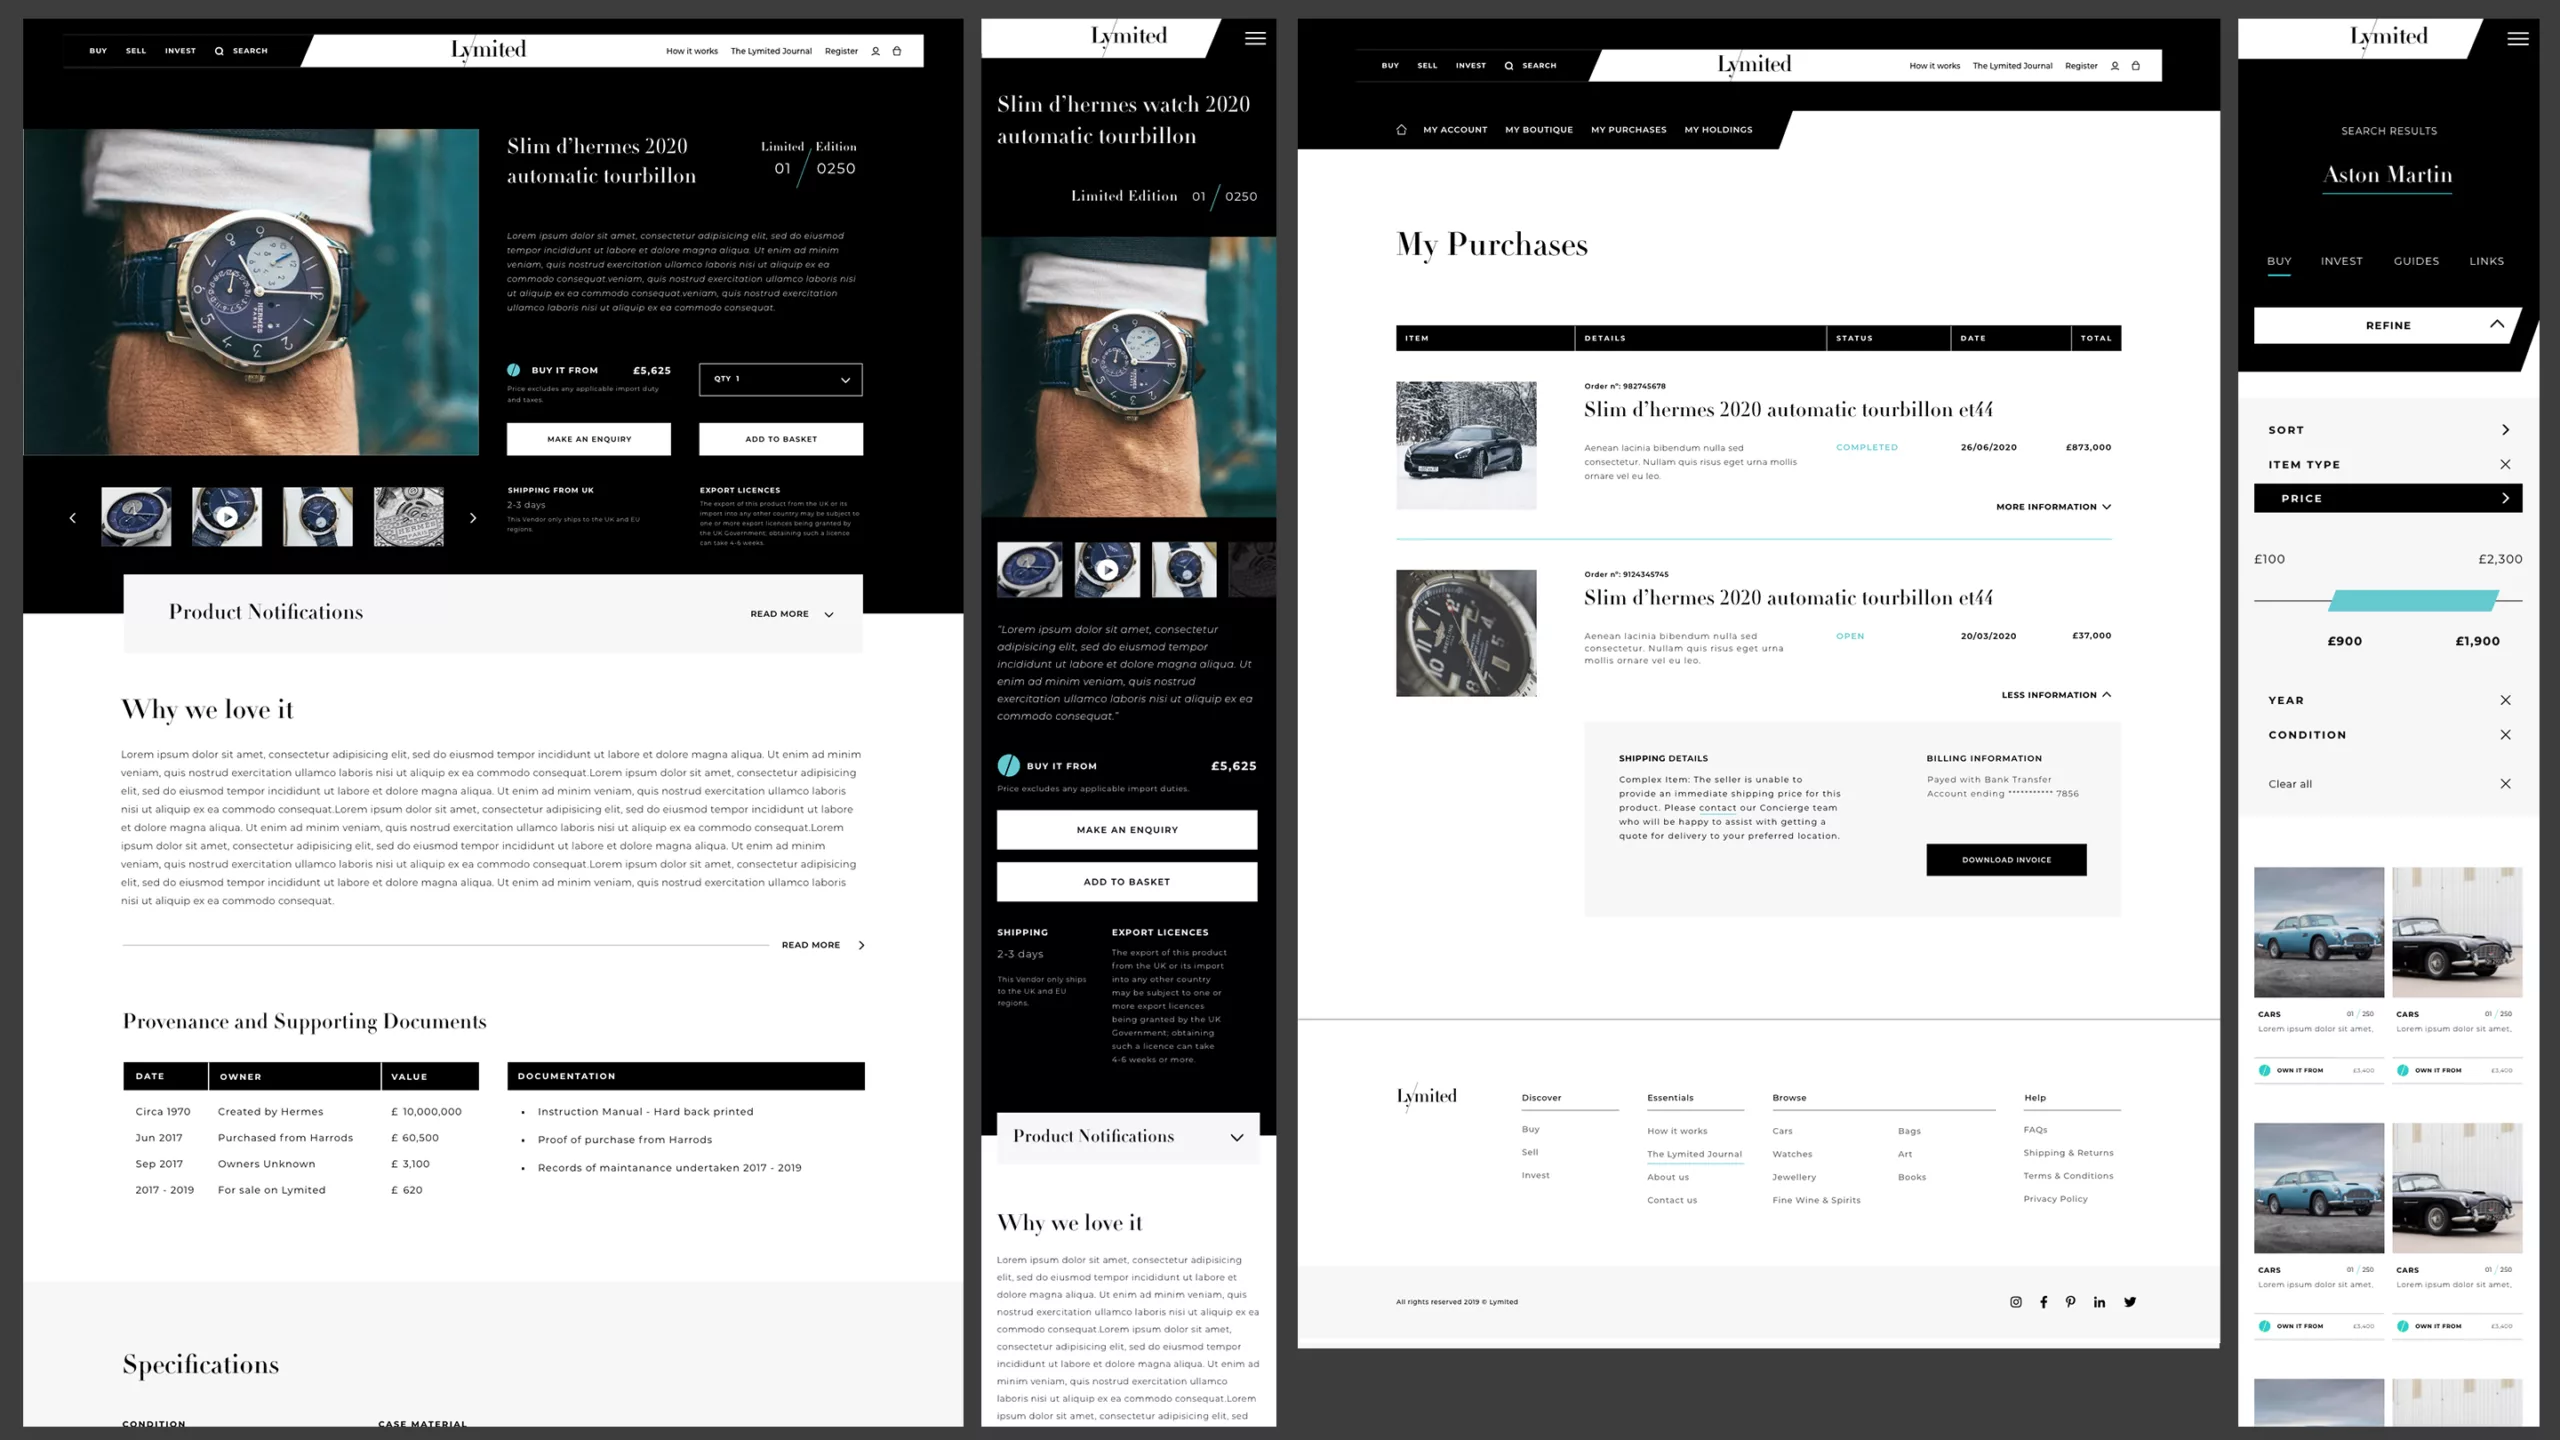Remove Year filter with its X icon
The height and width of the screenshot is (1440, 2560).
click(x=2505, y=700)
